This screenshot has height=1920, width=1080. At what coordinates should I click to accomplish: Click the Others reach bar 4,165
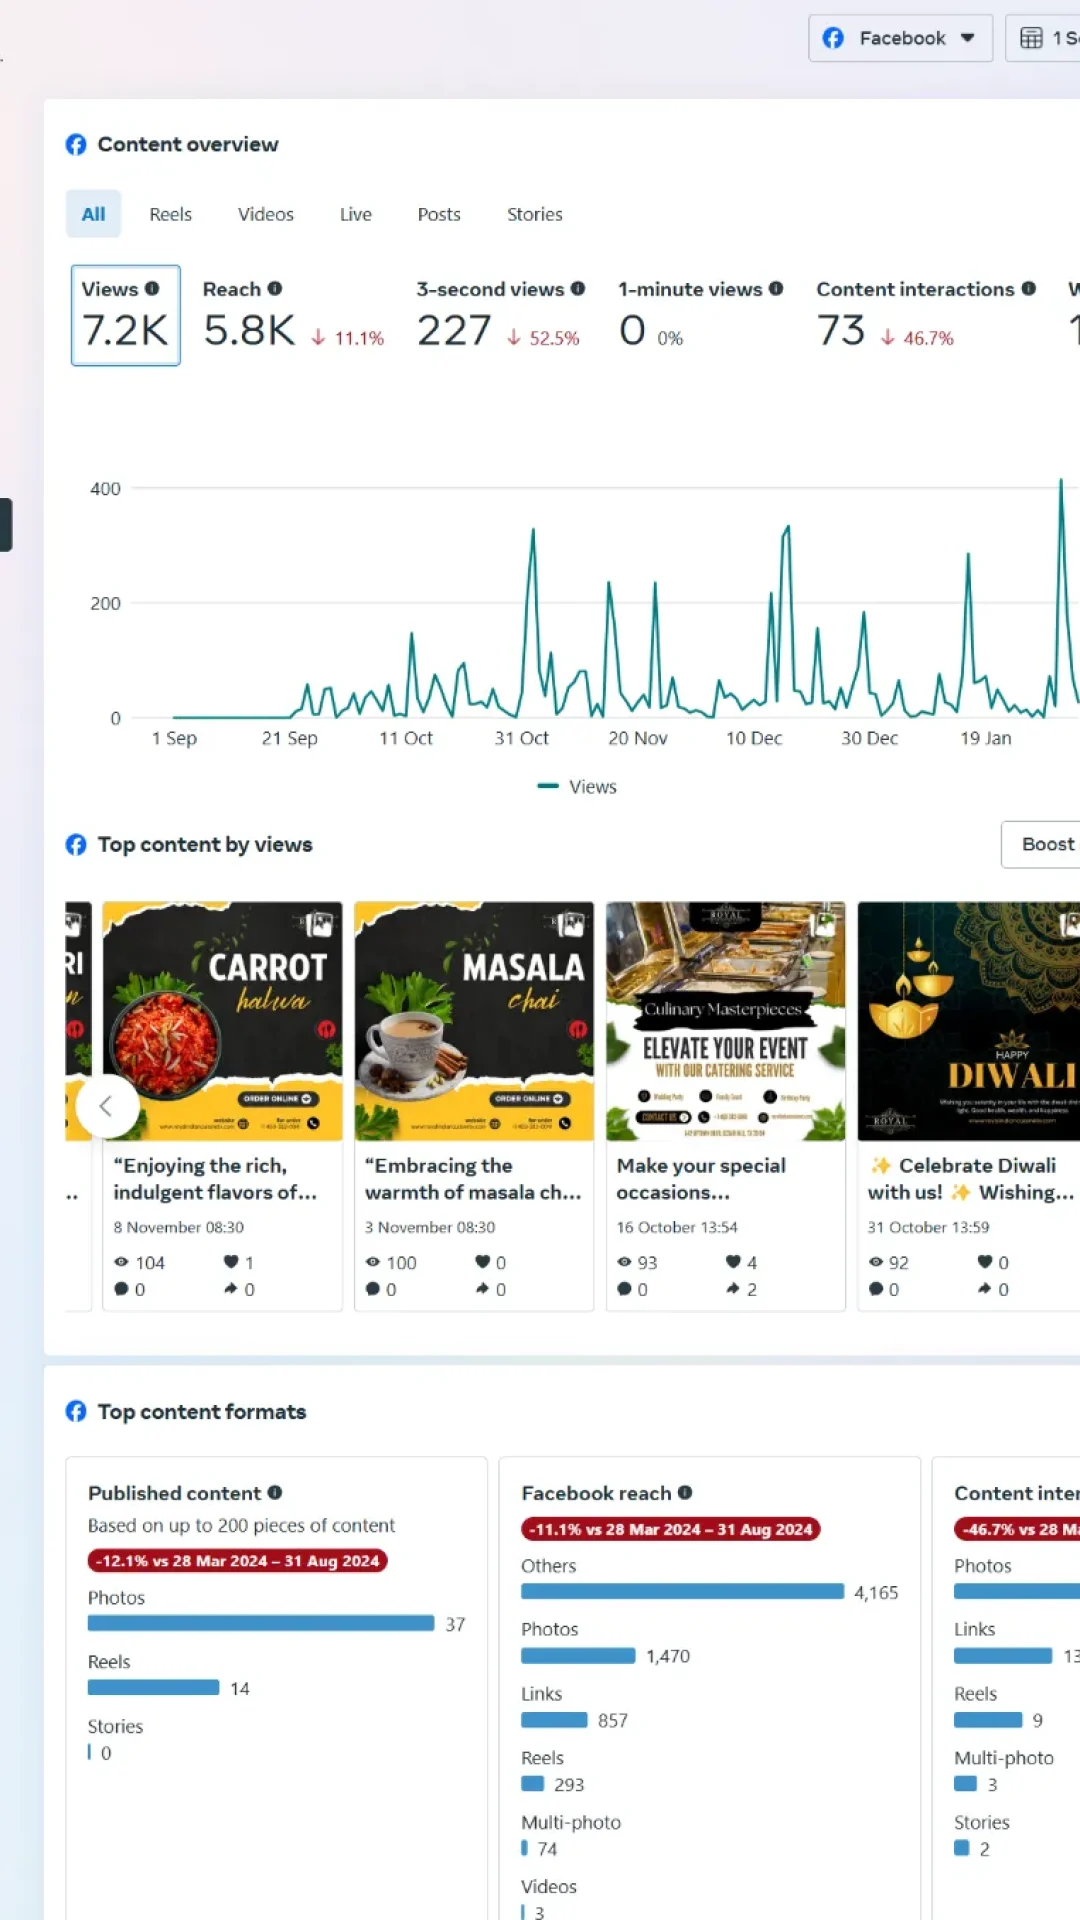(682, 1591)
